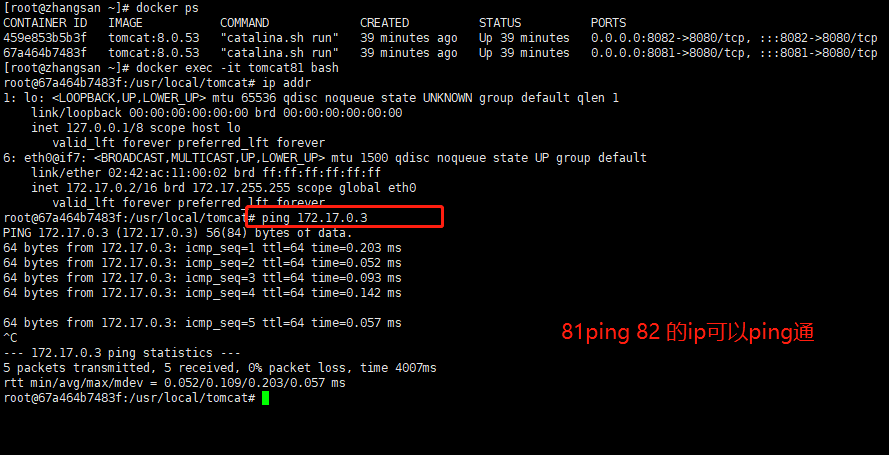Select container ID 459e853b5b3f in the table
Viewport: 889px width, 455px height.
tap(45, 38)
